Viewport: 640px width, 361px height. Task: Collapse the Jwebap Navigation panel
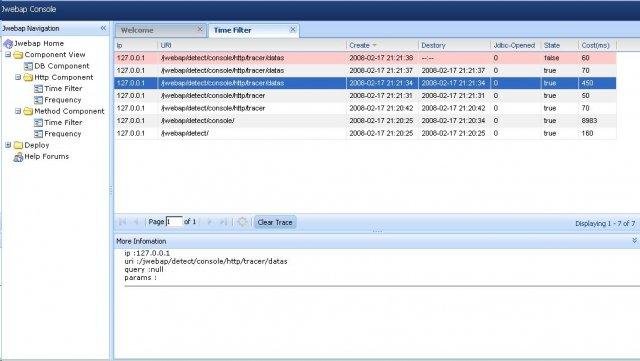[103, 28]
